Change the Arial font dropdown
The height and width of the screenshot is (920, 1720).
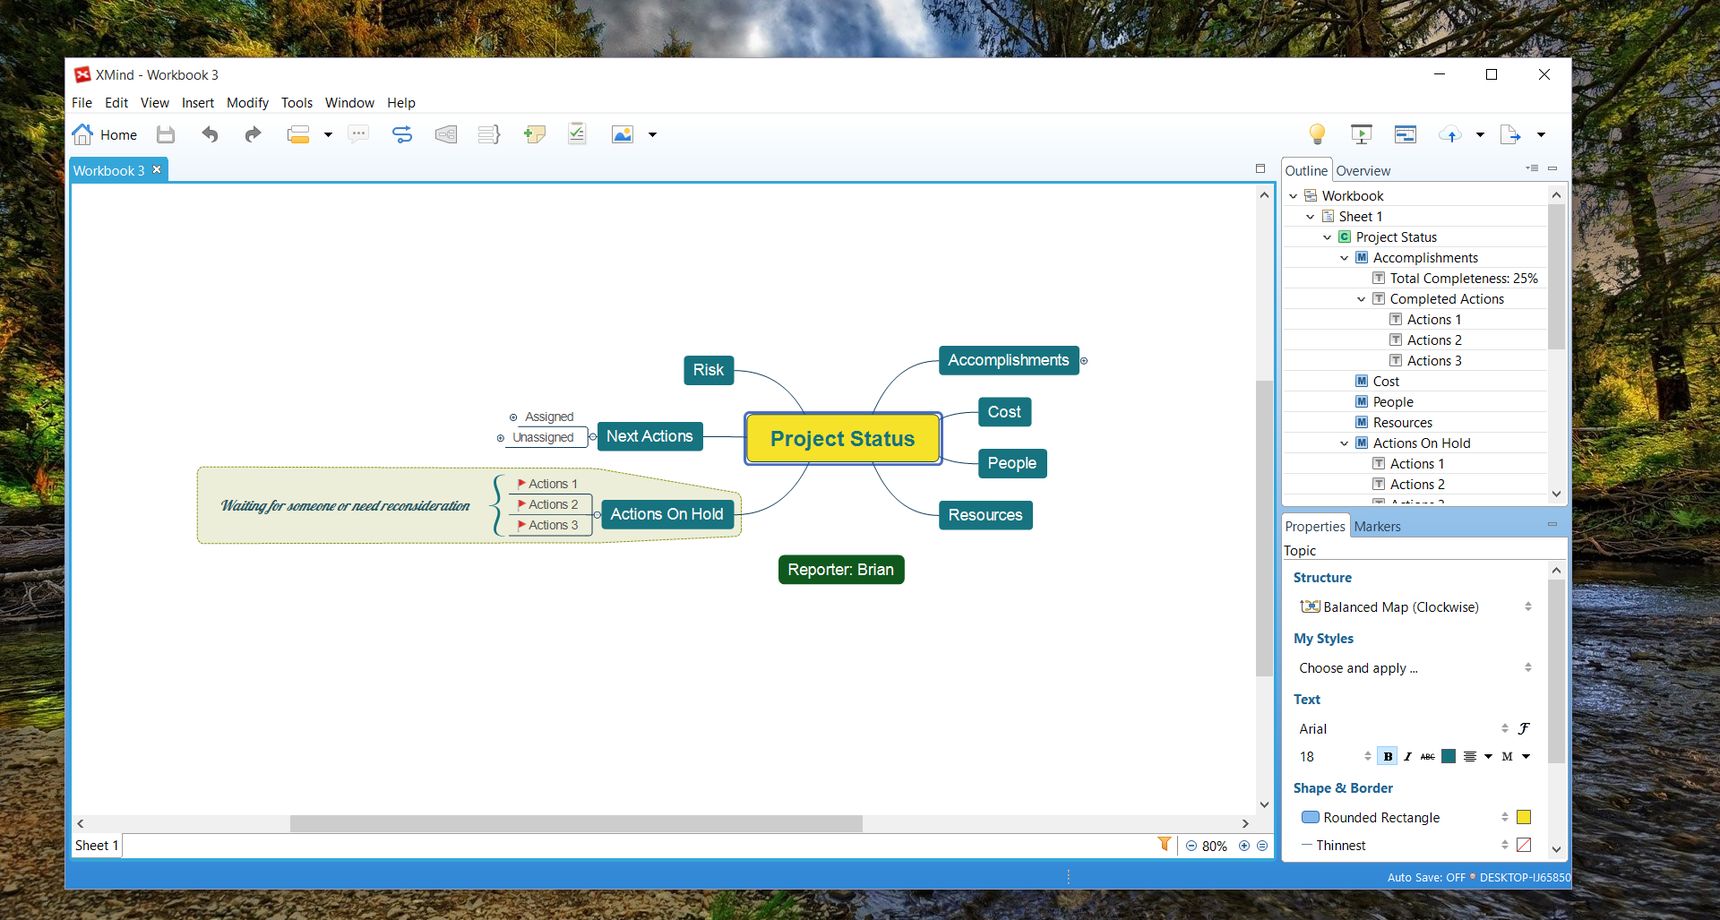pyautogui.click(x=1402, y=729)
